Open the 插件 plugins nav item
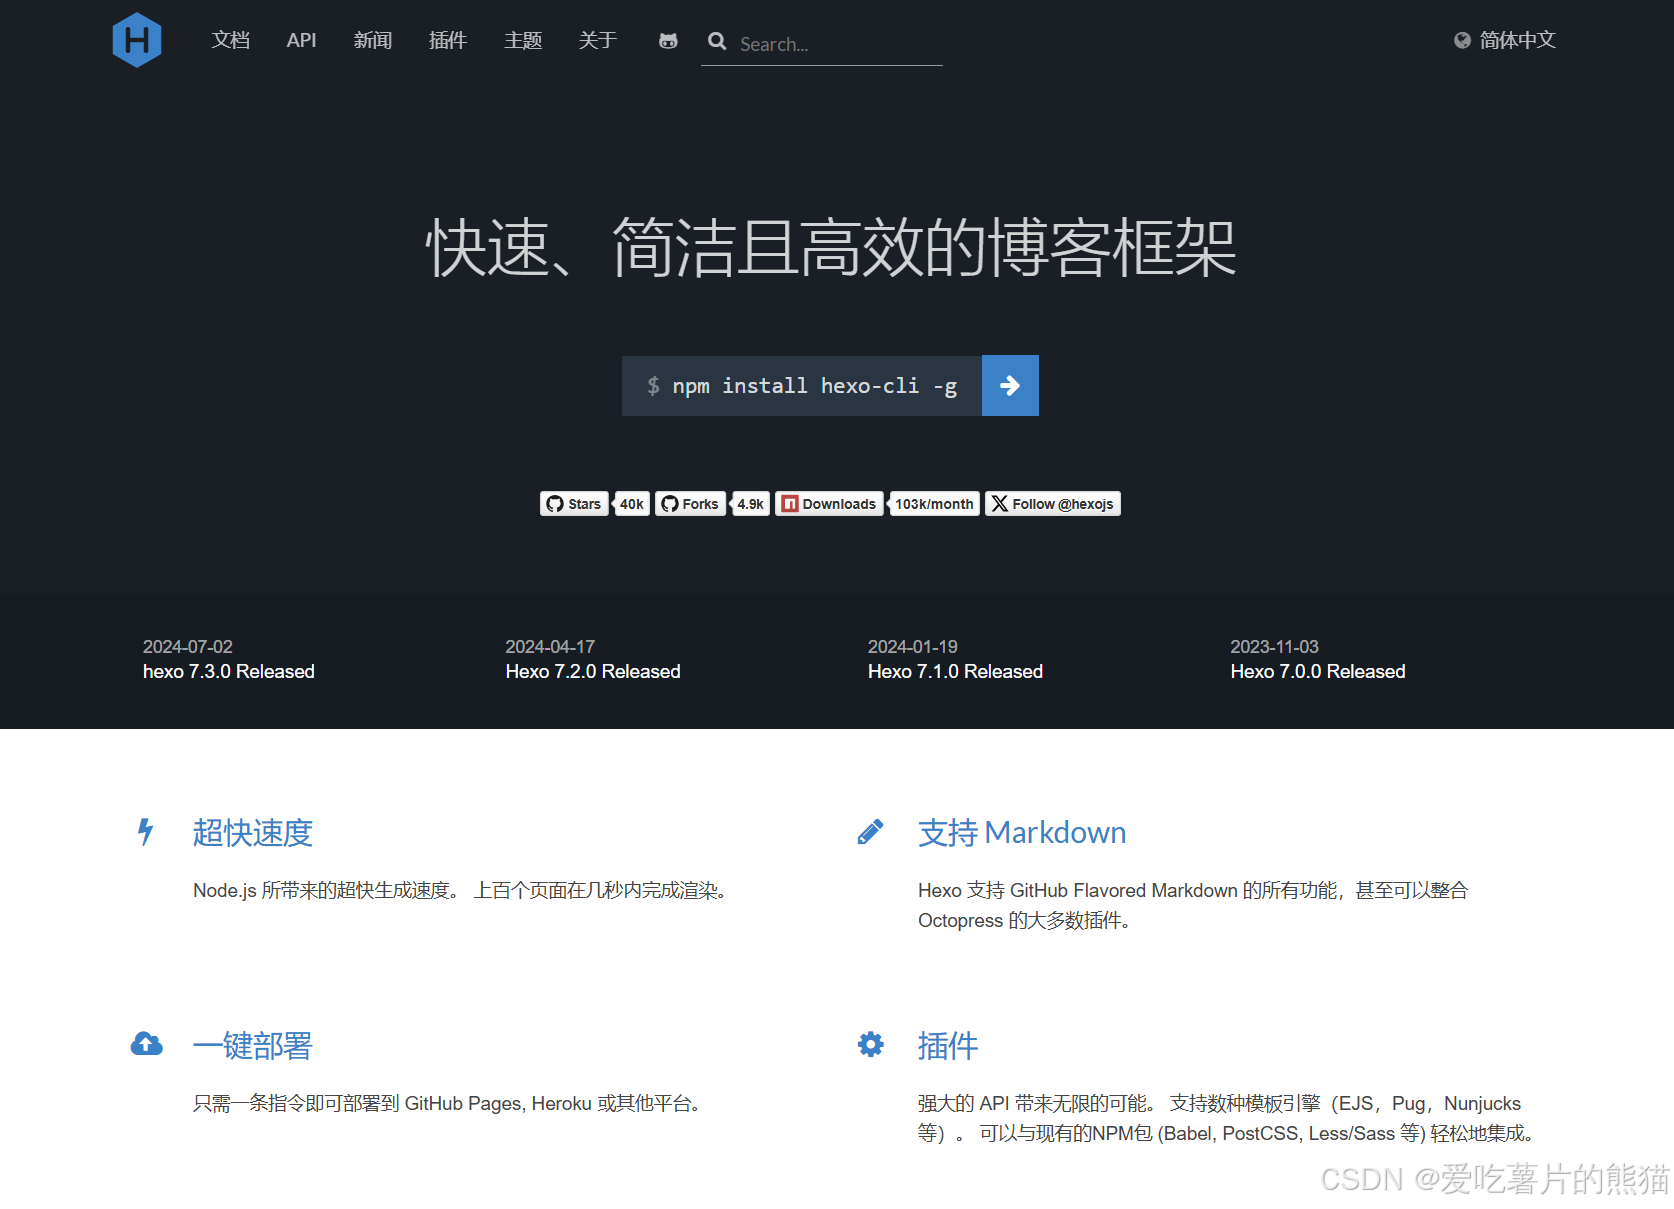Viewport: 1674px width, 1209px height. [448, 40]
